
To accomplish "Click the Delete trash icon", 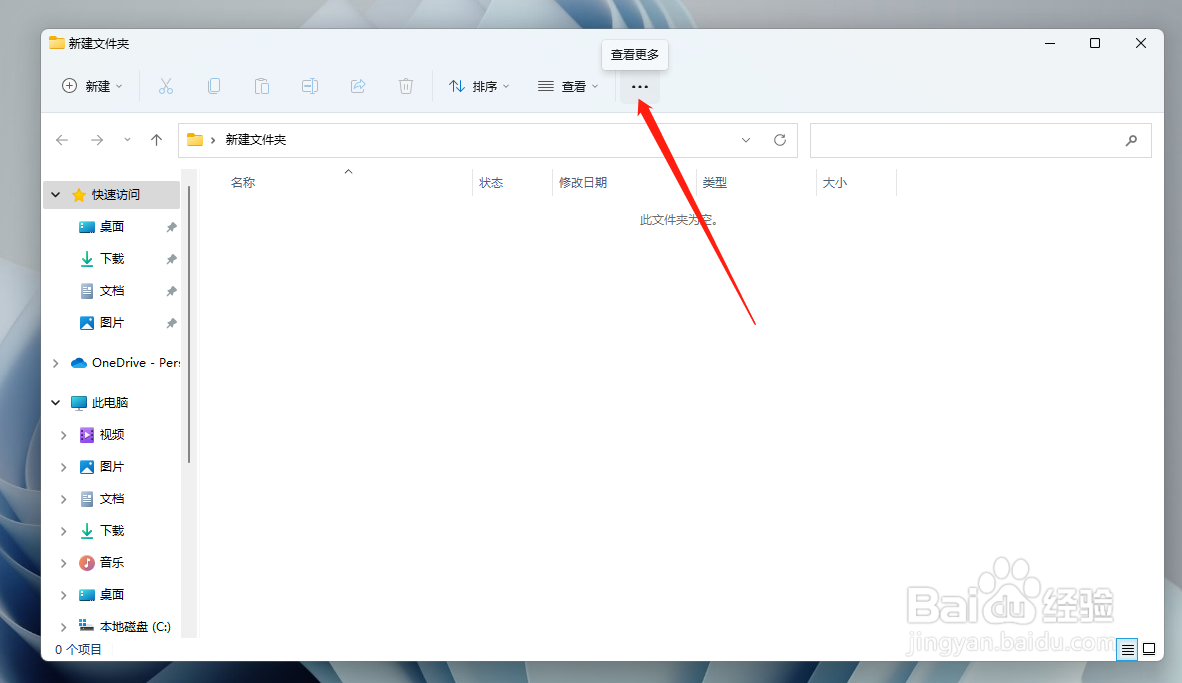I will tap(406, 87).
